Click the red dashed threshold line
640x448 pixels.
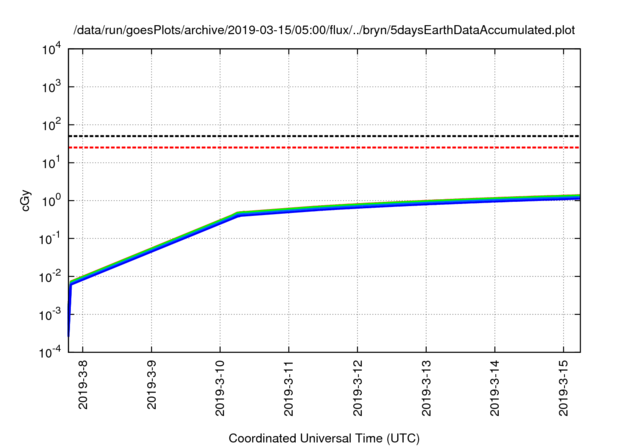coord(324,148)
